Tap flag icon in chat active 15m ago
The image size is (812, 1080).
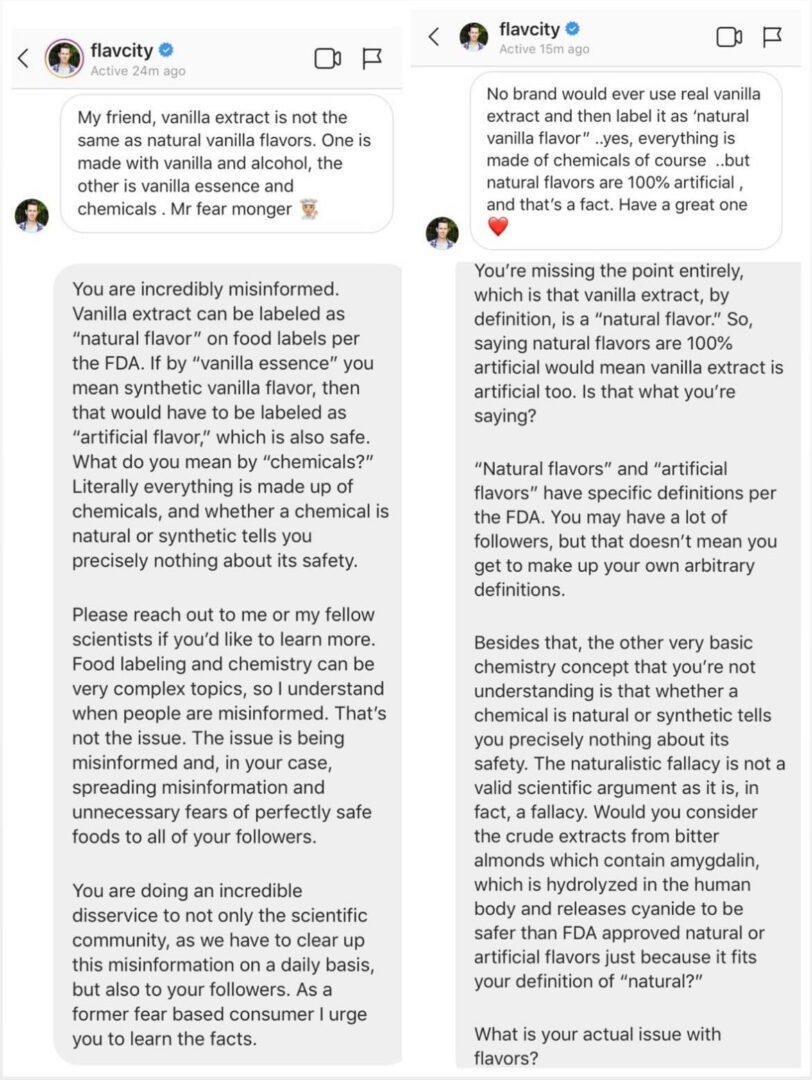click(x=772, y=37)
